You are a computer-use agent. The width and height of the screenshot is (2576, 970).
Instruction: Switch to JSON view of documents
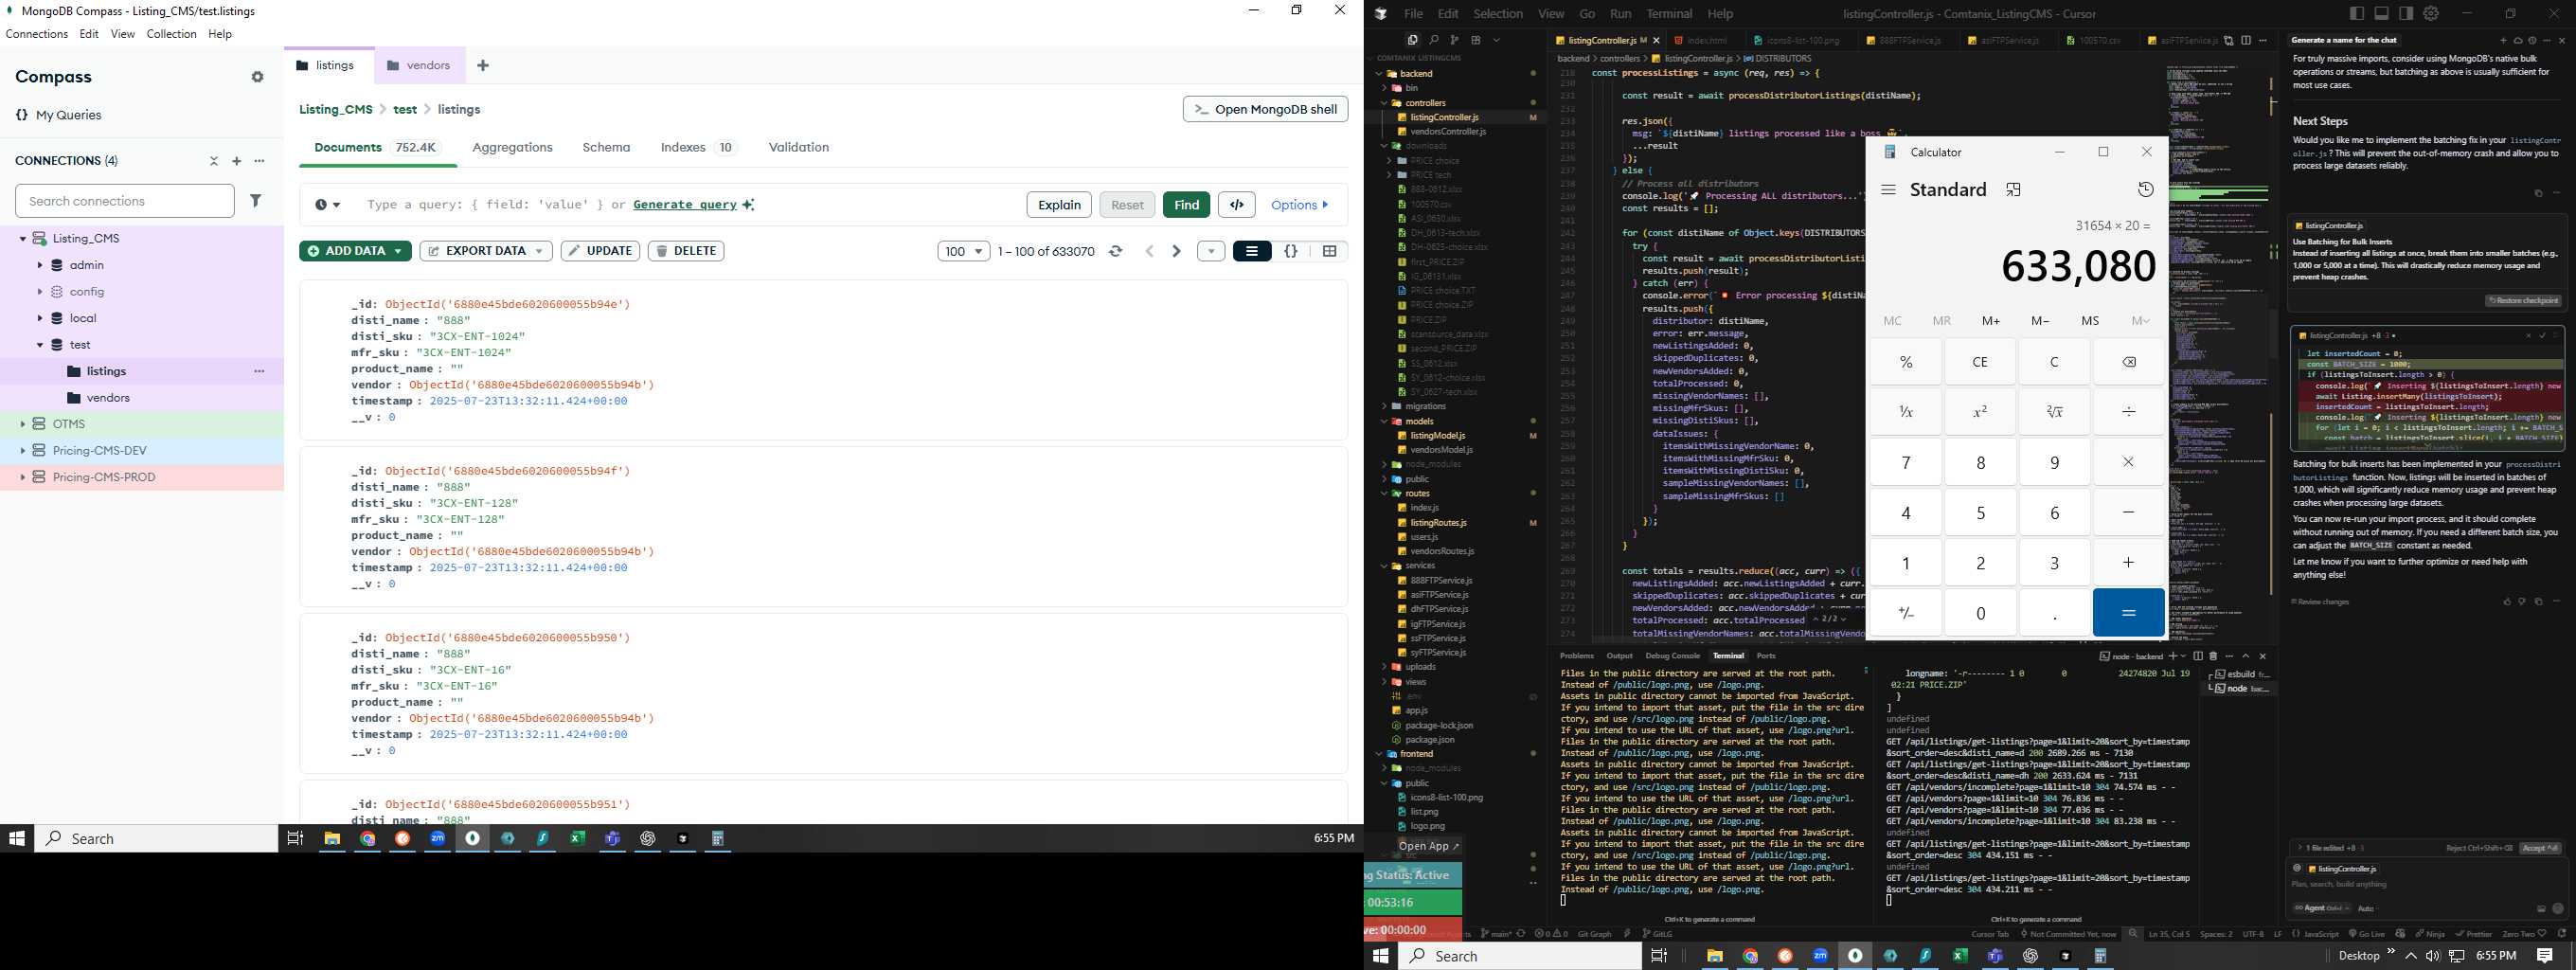[1291, 251]
